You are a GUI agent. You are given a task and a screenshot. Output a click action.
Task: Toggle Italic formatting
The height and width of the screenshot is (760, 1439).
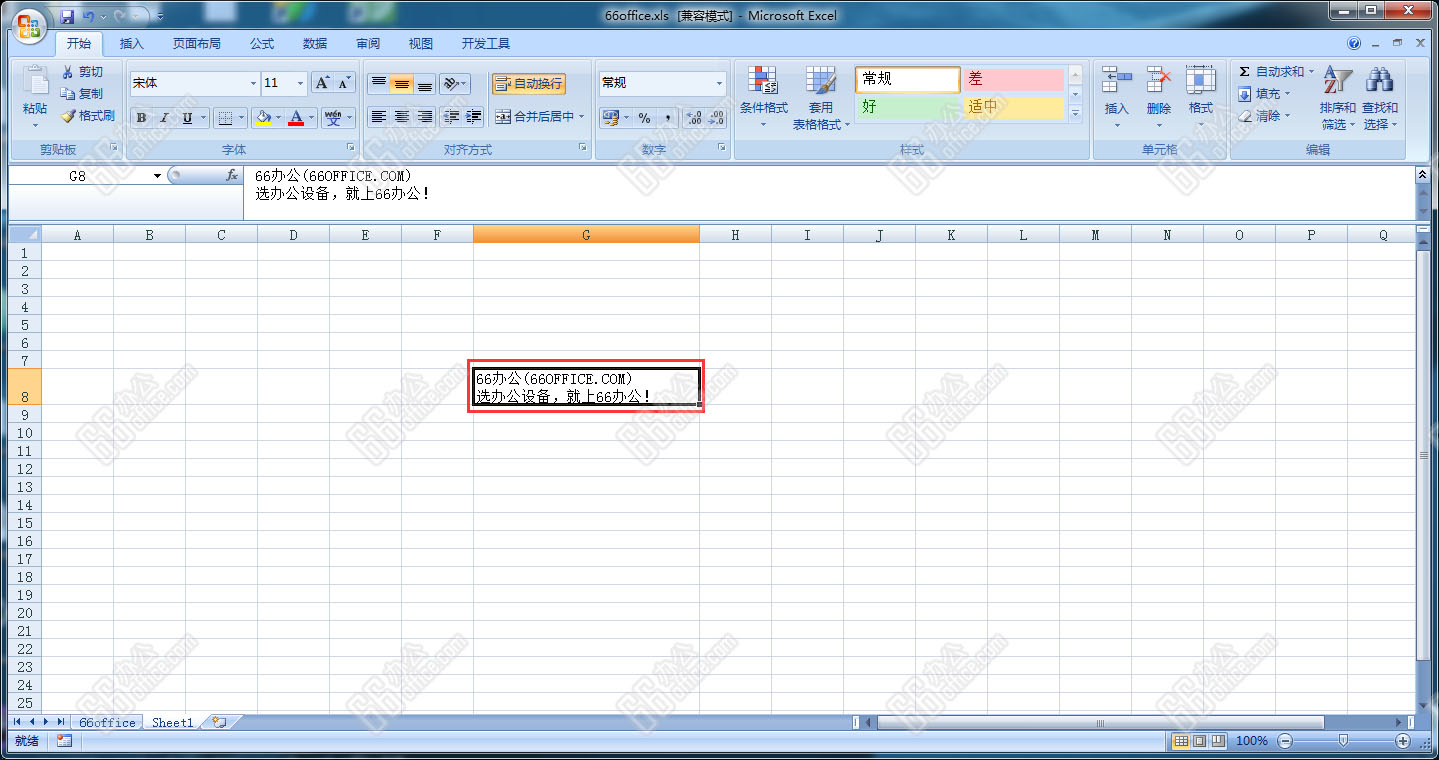[164, 118]
